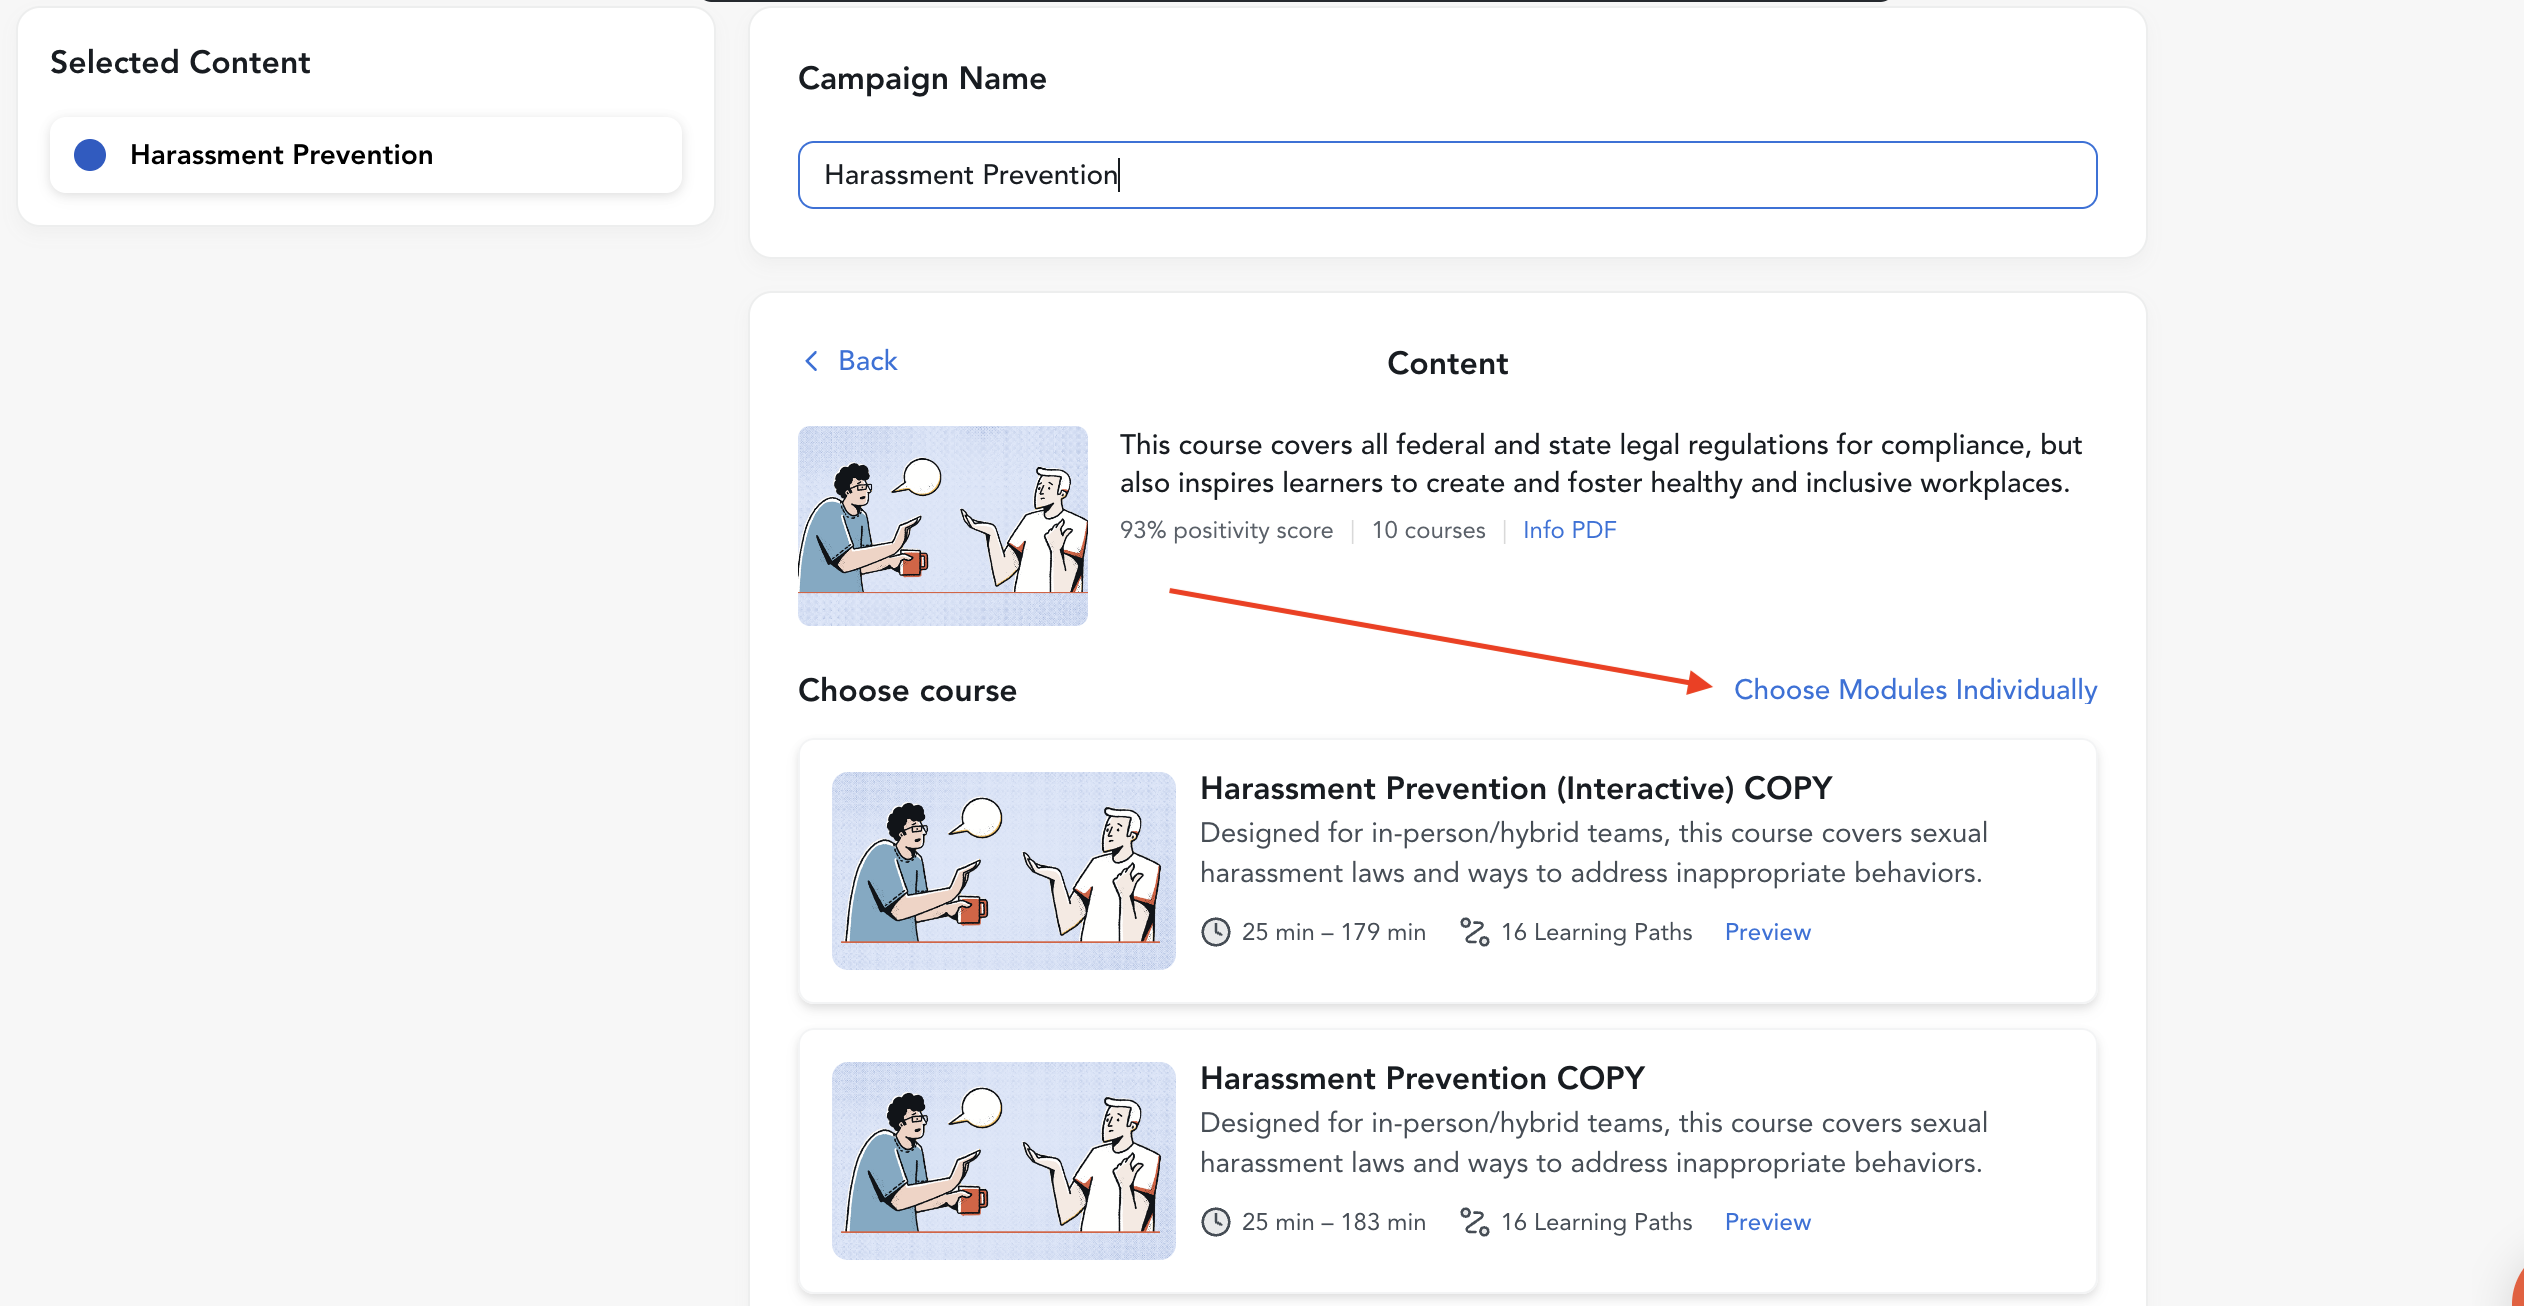Click the Back chevron arrow icon
2524x1306 pixels.
(812, 361)
